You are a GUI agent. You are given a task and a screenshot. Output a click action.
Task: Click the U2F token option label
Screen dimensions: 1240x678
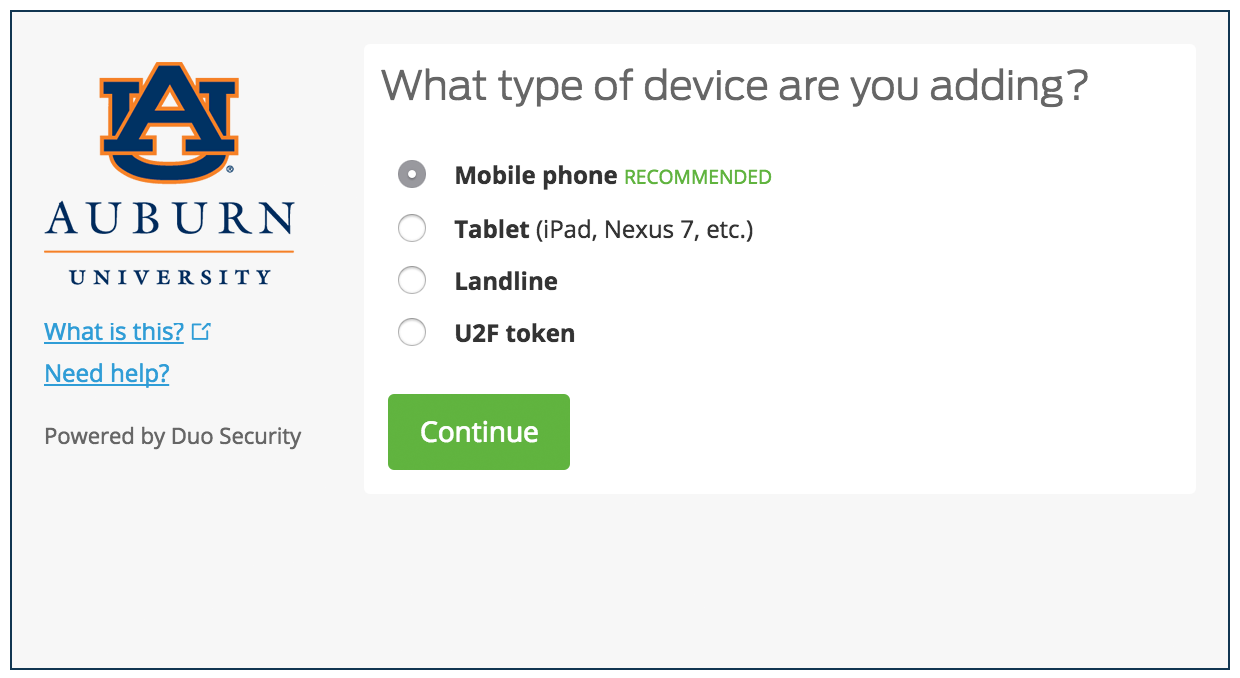[514, 334]
